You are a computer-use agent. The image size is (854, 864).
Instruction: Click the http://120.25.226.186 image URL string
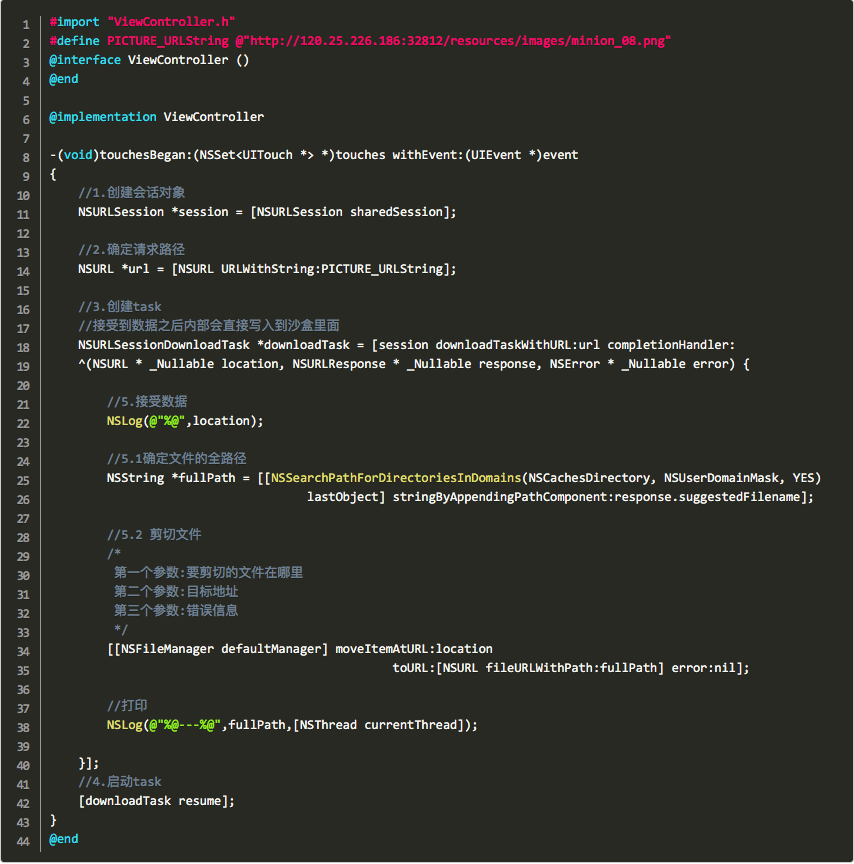pos(453,41)
